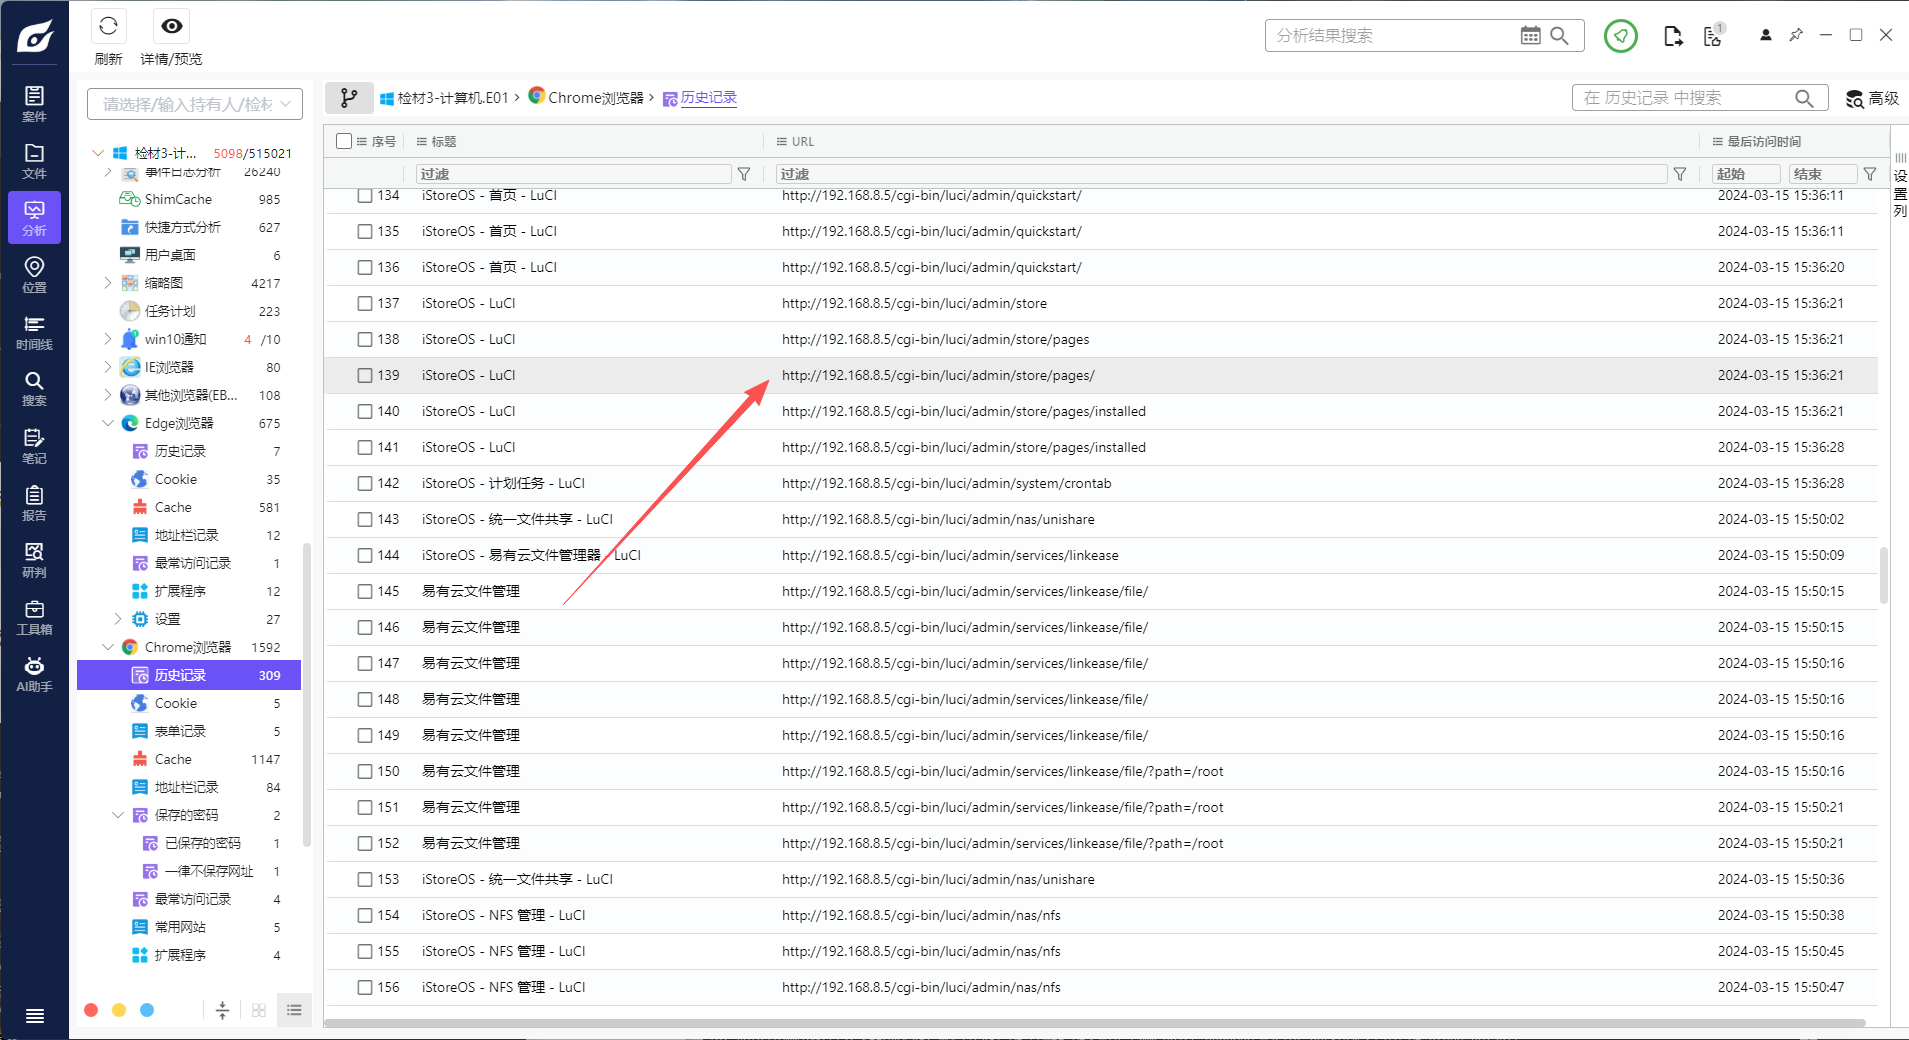
Task: Click the URL column filter funnel icon
Action: coord(1680,174)
